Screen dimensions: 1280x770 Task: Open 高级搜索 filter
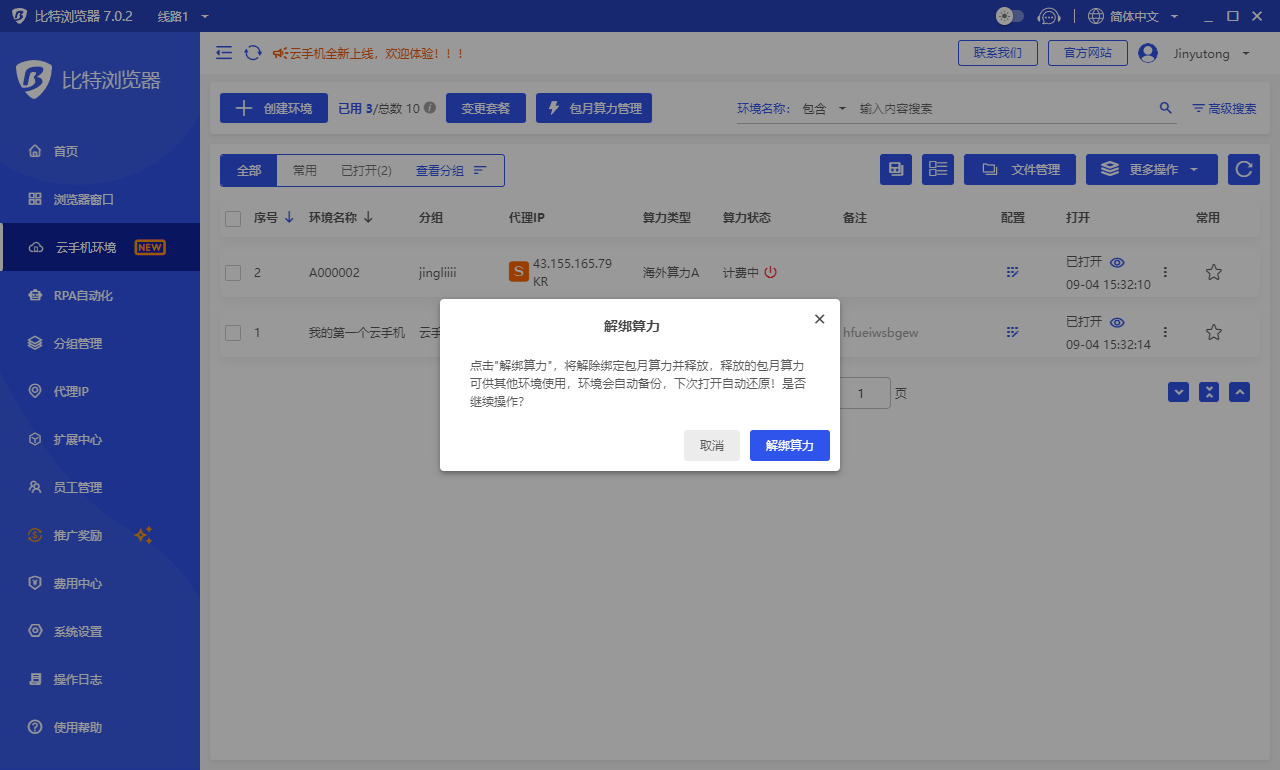1224,108
